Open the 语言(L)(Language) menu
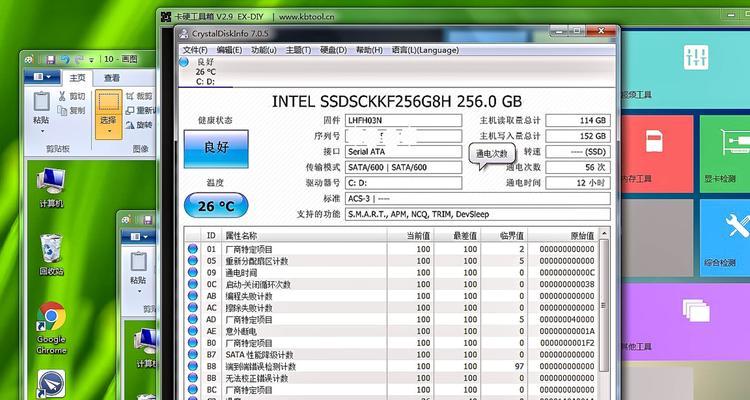The height and width of the screenshot is (400, 750). [425, 50]
